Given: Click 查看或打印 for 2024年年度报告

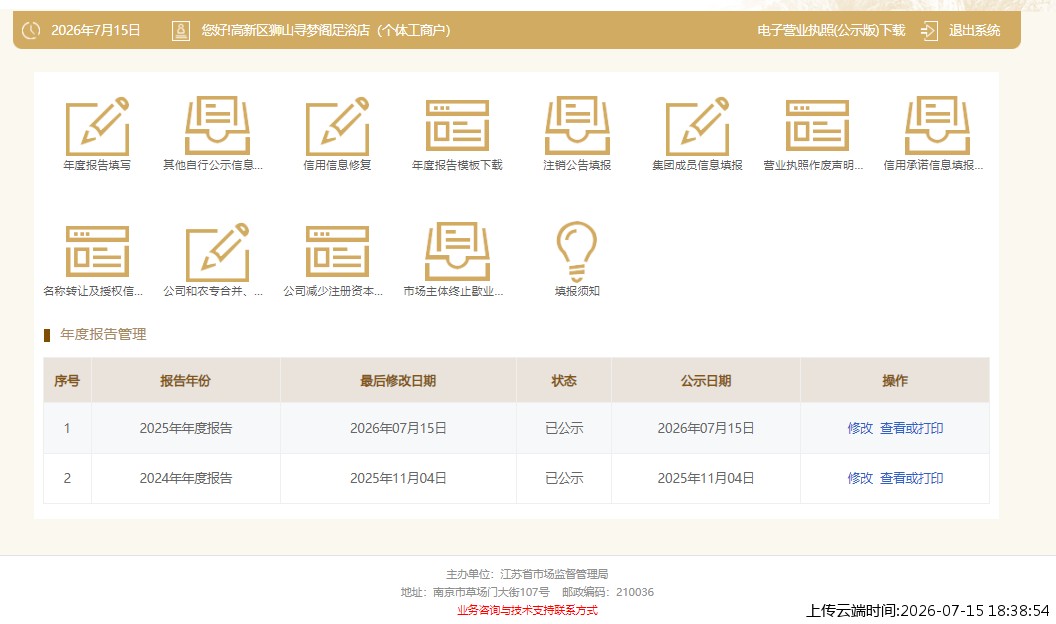Looking at the screenshot, I should pos(911,478).
